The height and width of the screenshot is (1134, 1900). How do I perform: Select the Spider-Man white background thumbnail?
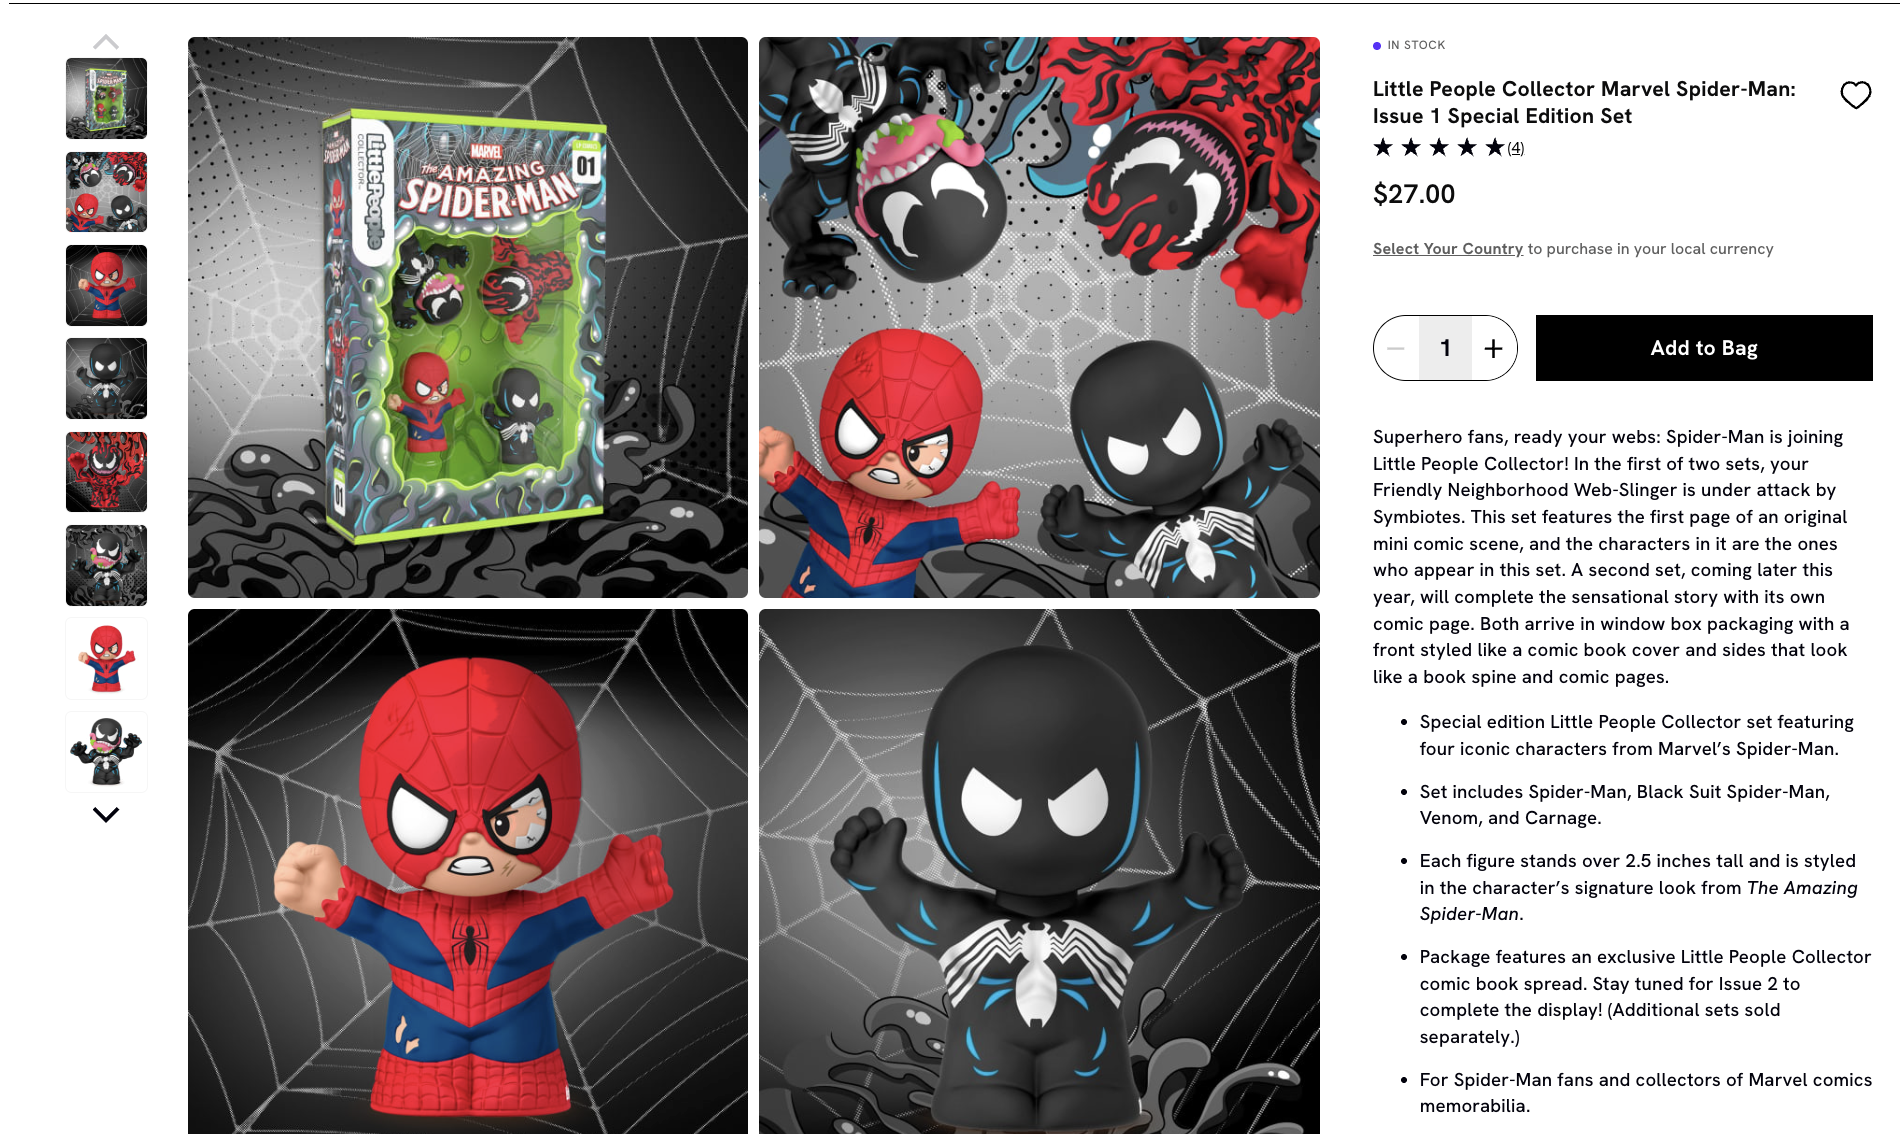click(x=106, y=658)
